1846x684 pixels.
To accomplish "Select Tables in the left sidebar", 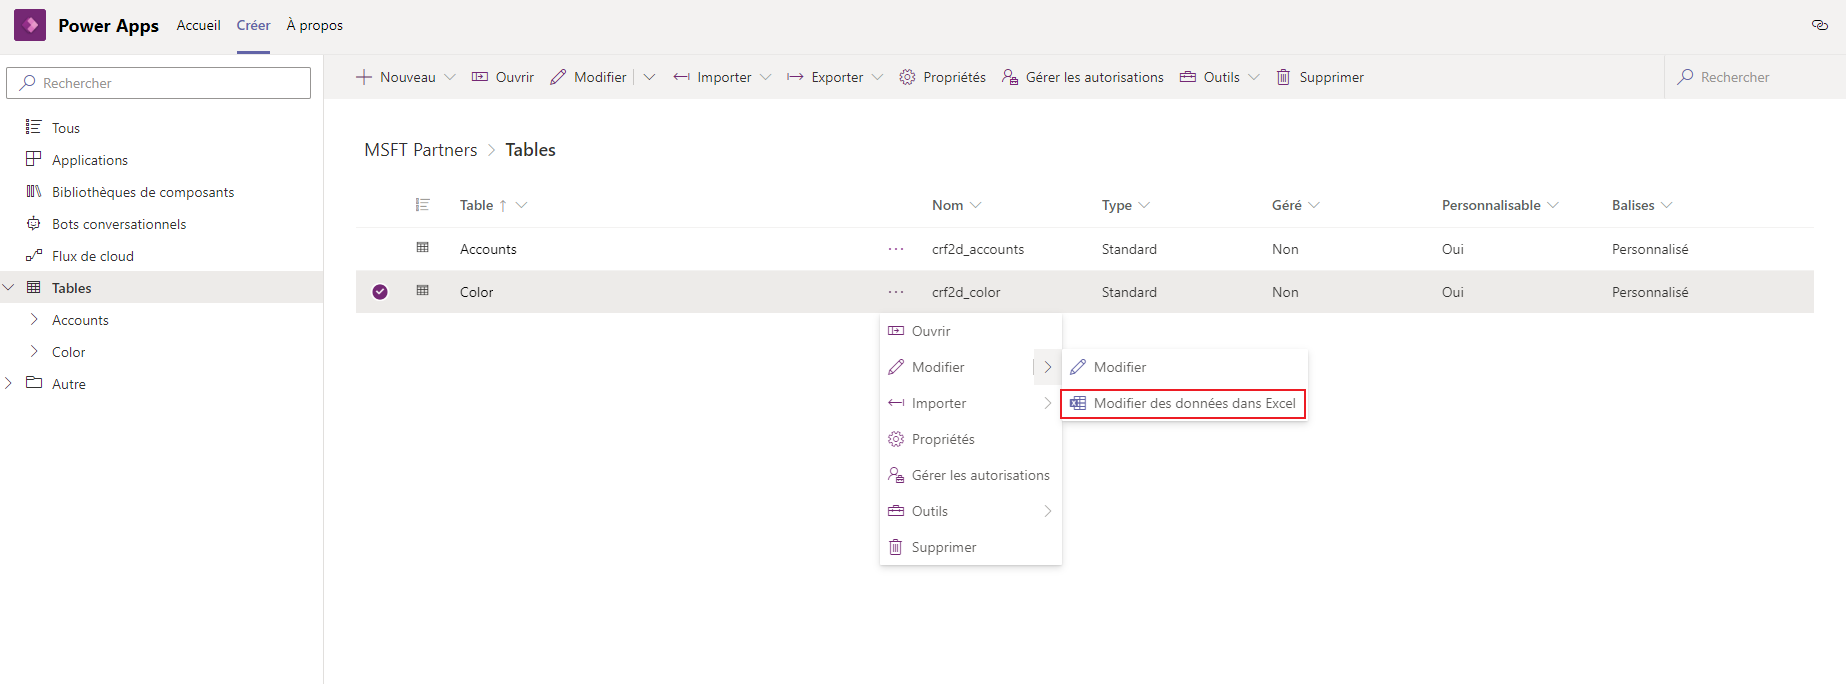I will point(162,288).
